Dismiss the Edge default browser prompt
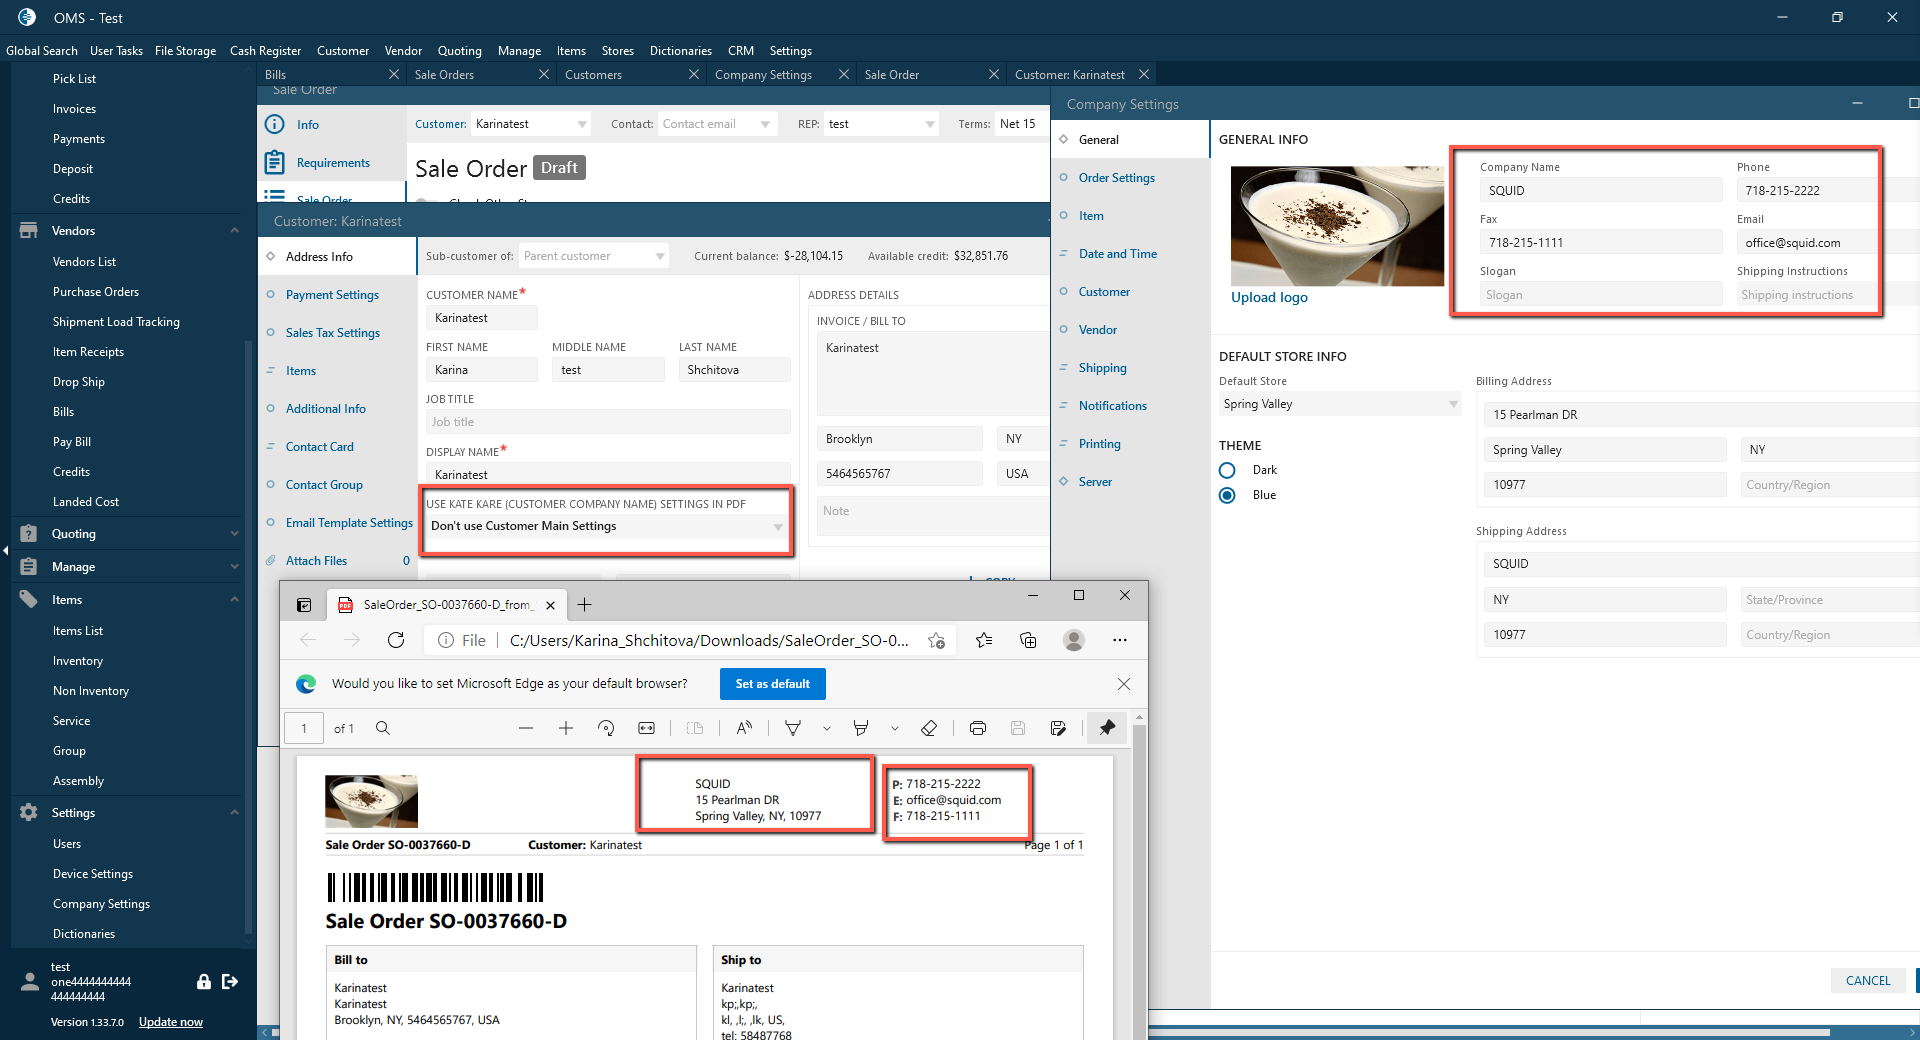Image resolution: width=1920 pixels, height=1040 pixels. (1124, 684)
